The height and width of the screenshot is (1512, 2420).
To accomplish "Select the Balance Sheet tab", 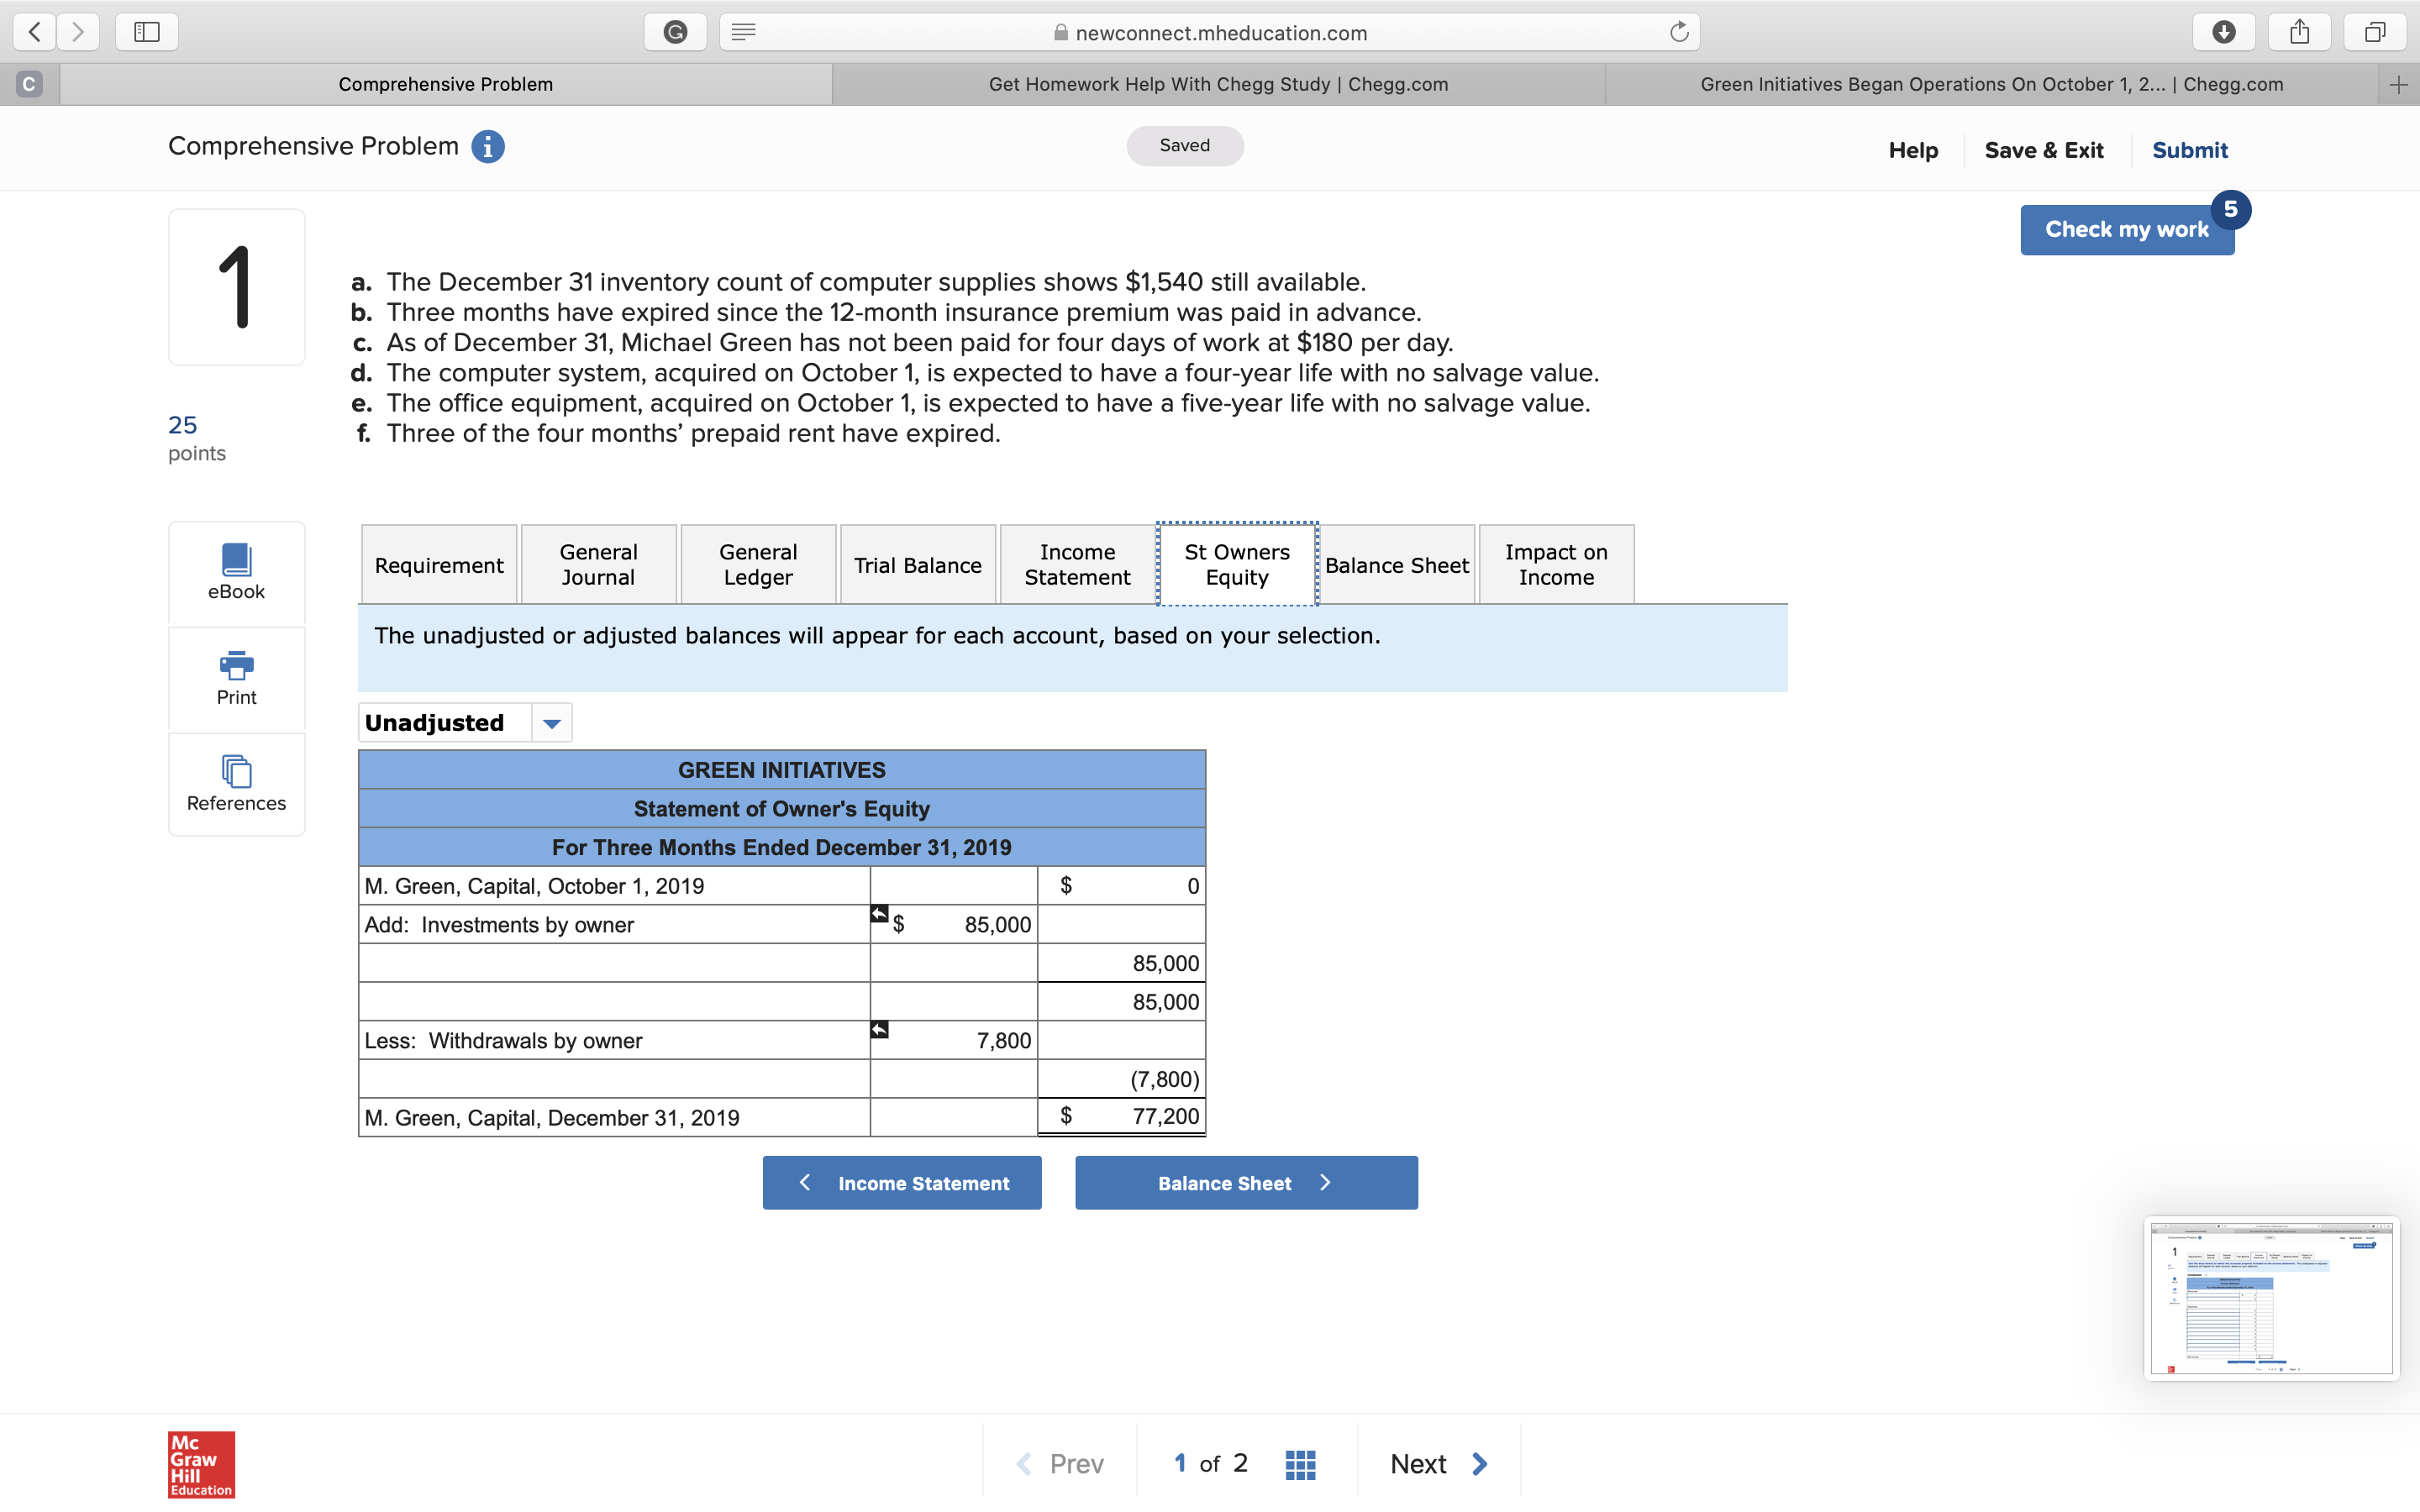I will click(1396, 564).
